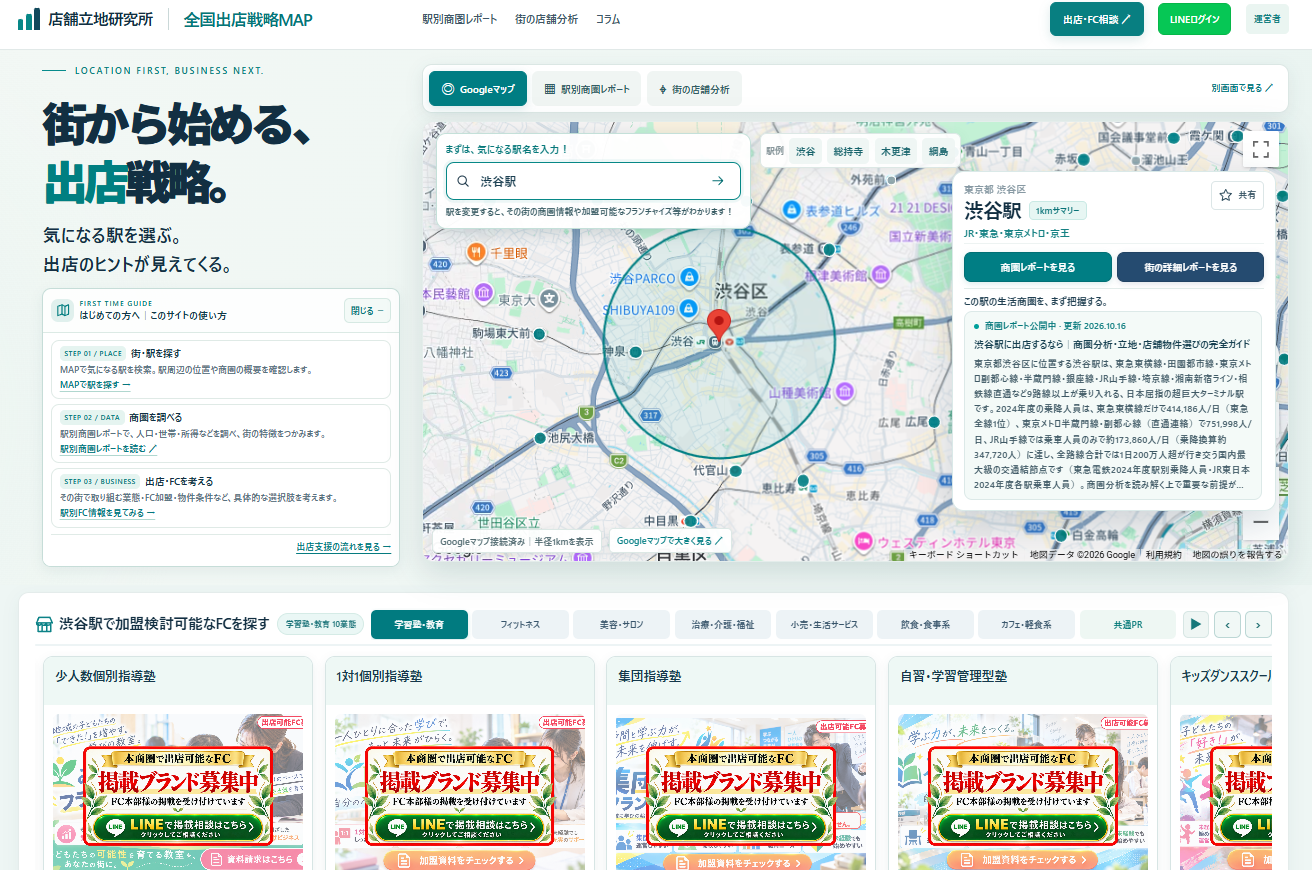Open コラム in top navigation

(607, 19)
